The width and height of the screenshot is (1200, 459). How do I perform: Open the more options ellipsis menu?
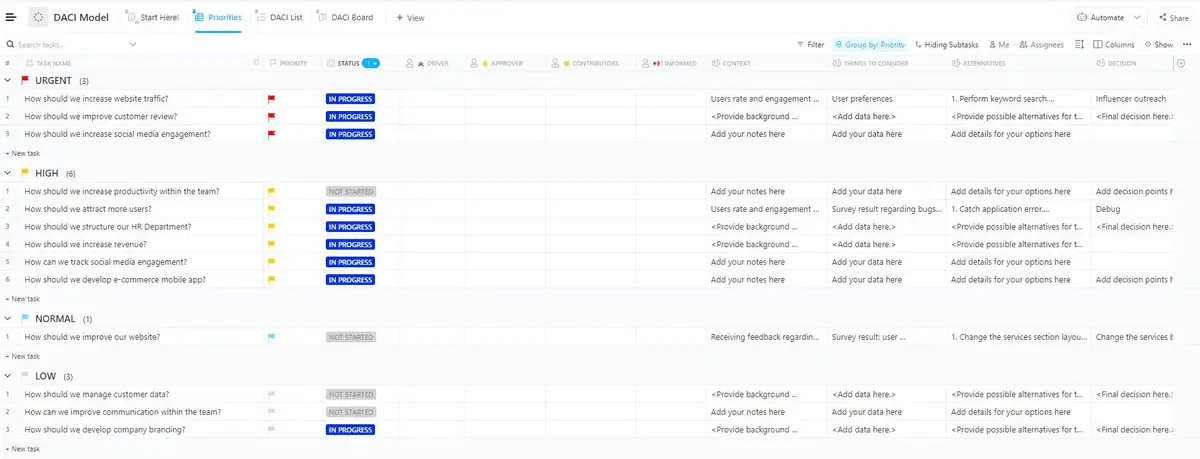coord(1185,44)
